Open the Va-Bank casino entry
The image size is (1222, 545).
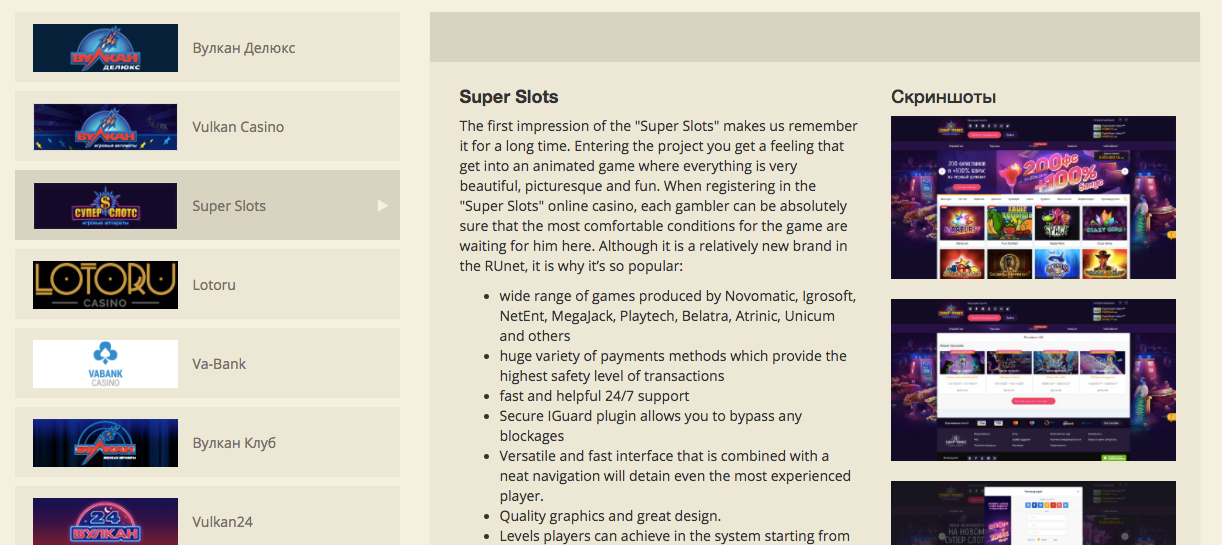(207, 364)
